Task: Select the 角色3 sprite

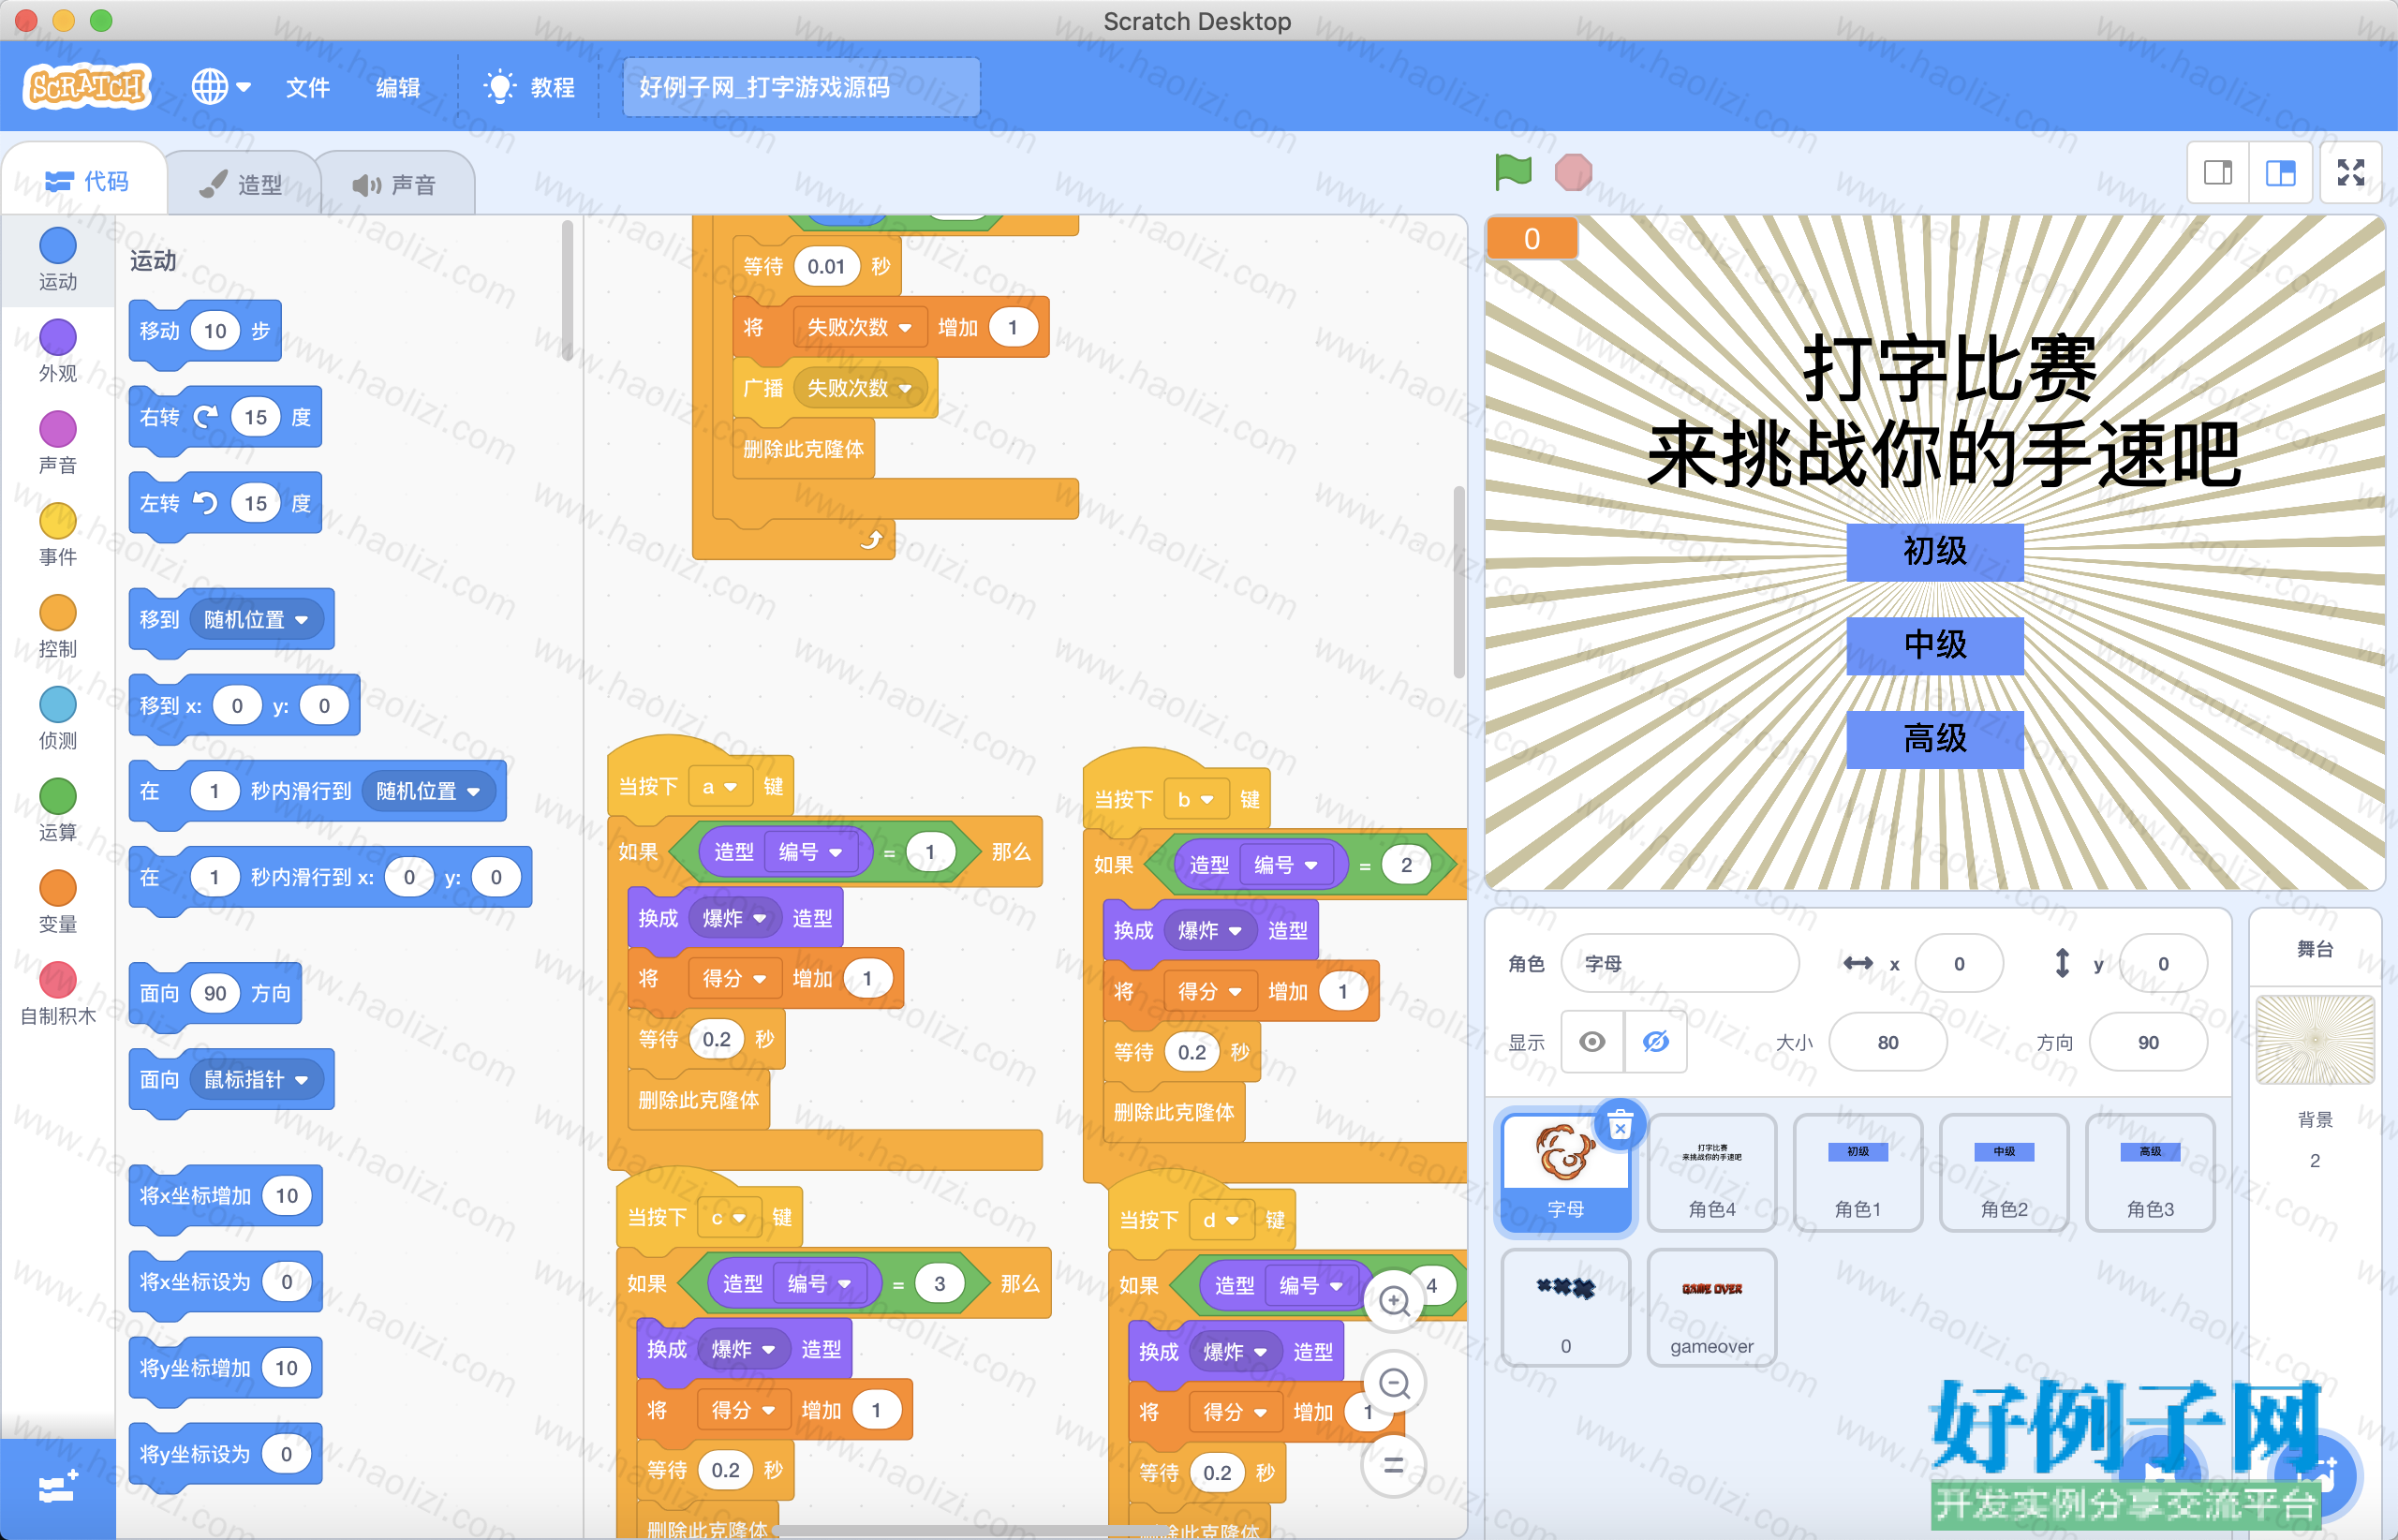Action: coord(2150,1172)
